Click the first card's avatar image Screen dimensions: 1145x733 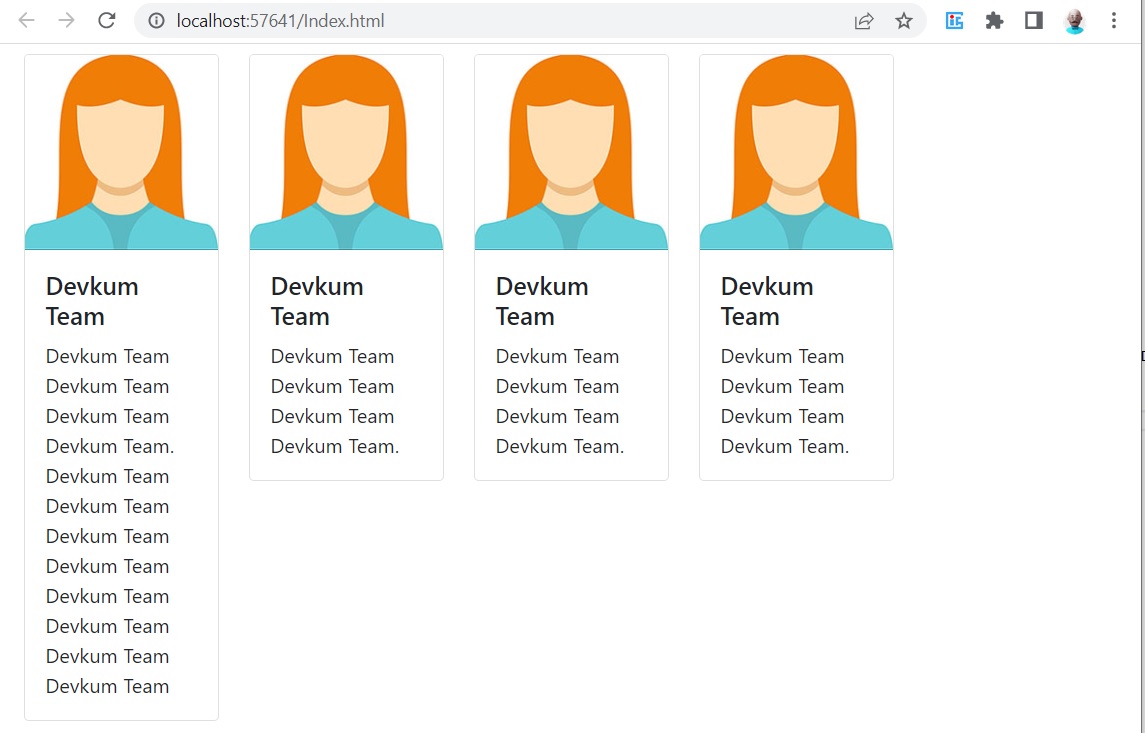click(x=121, y=153)
